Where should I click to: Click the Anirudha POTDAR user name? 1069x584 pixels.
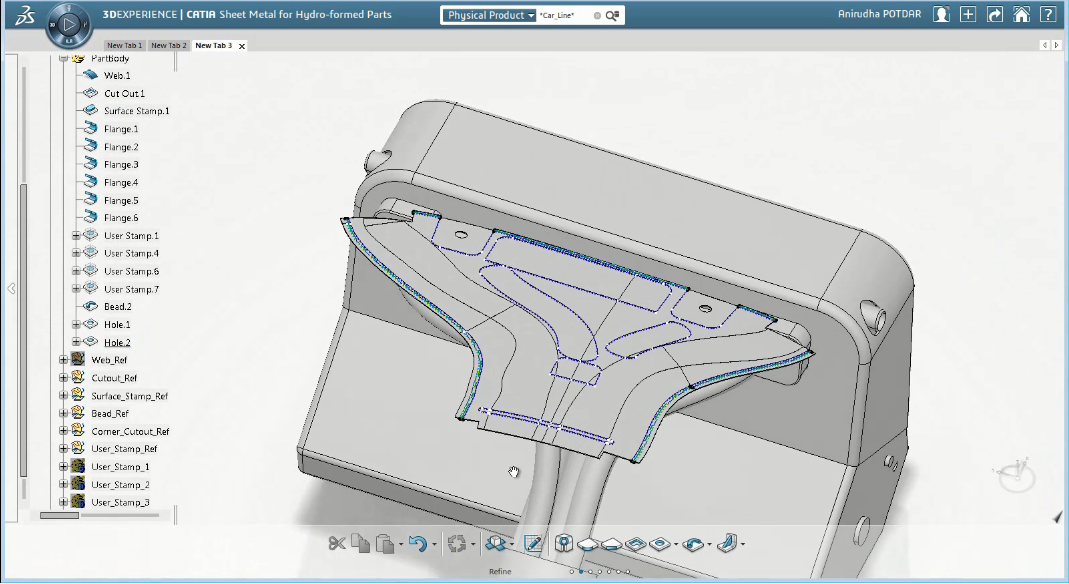pyautogui.click(x=879, y=14)
